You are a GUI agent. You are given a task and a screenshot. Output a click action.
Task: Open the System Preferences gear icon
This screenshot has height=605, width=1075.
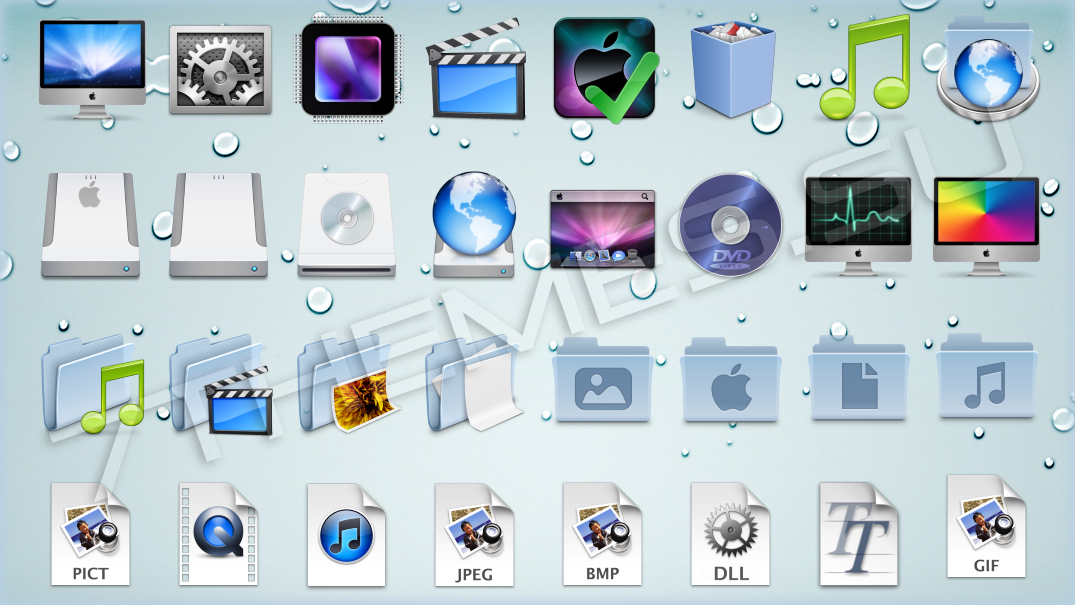pyautogui.click(x=220, y=69)
